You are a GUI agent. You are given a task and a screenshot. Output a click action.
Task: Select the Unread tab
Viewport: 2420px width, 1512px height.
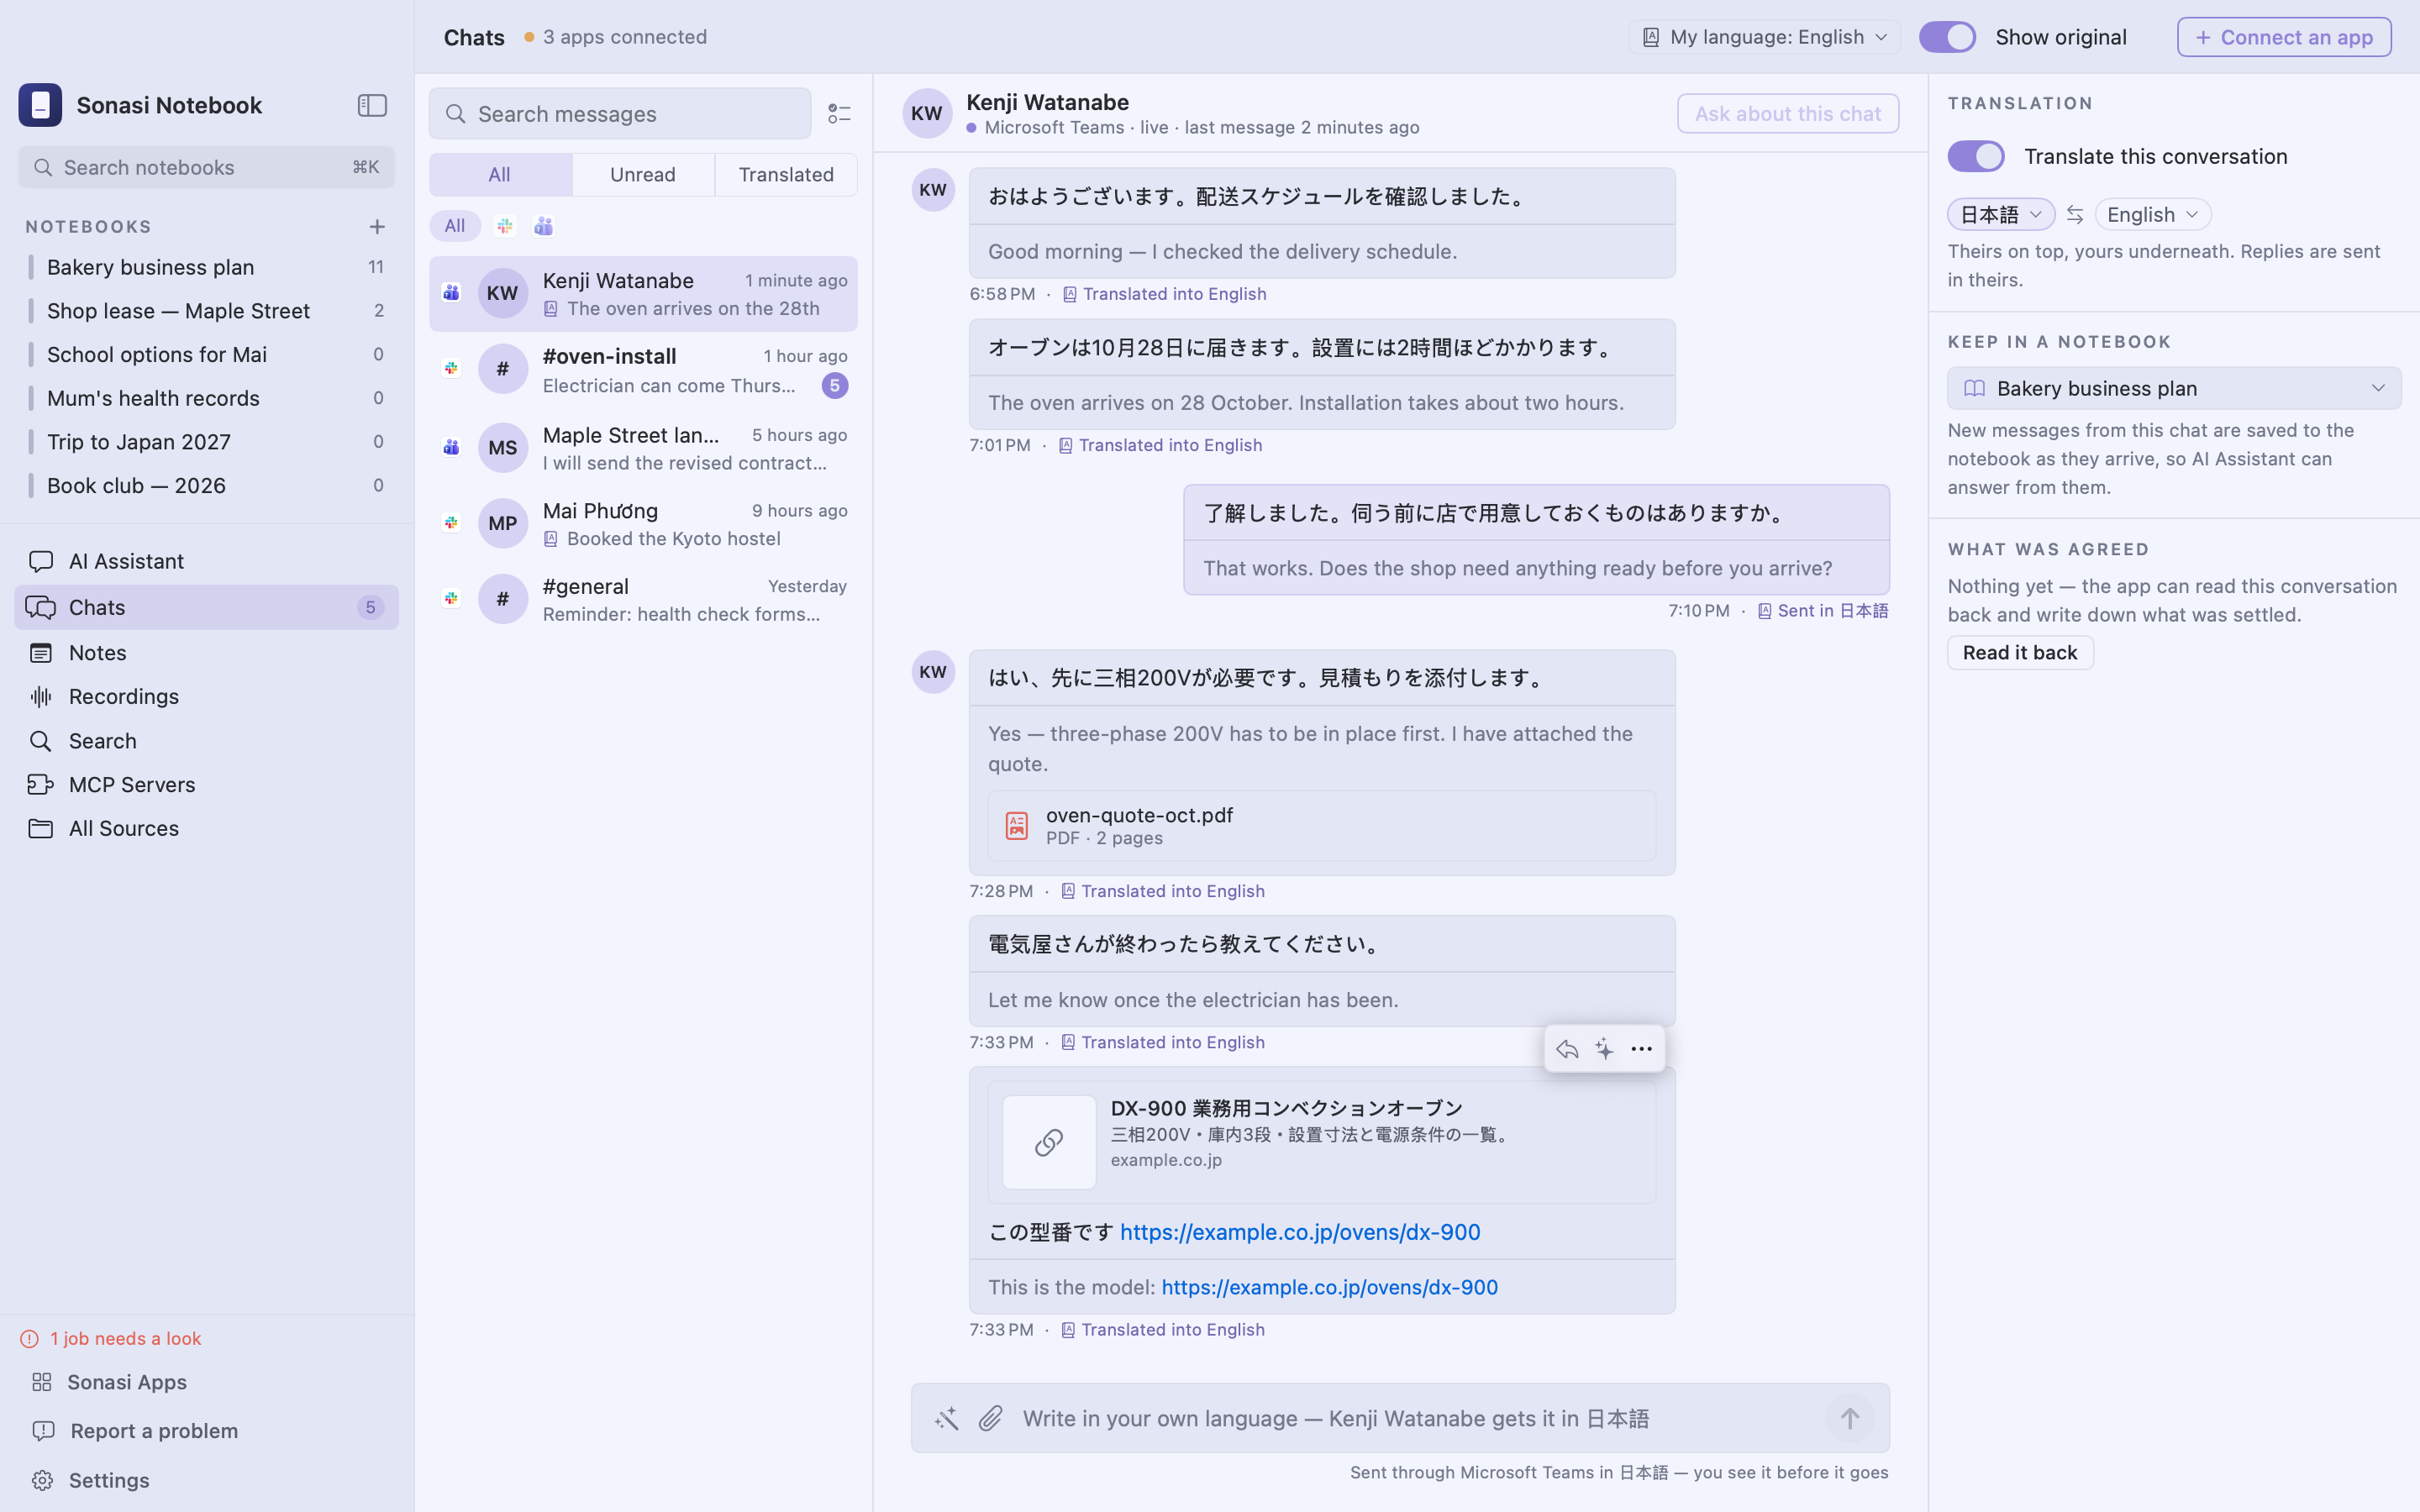coord(643,175)
